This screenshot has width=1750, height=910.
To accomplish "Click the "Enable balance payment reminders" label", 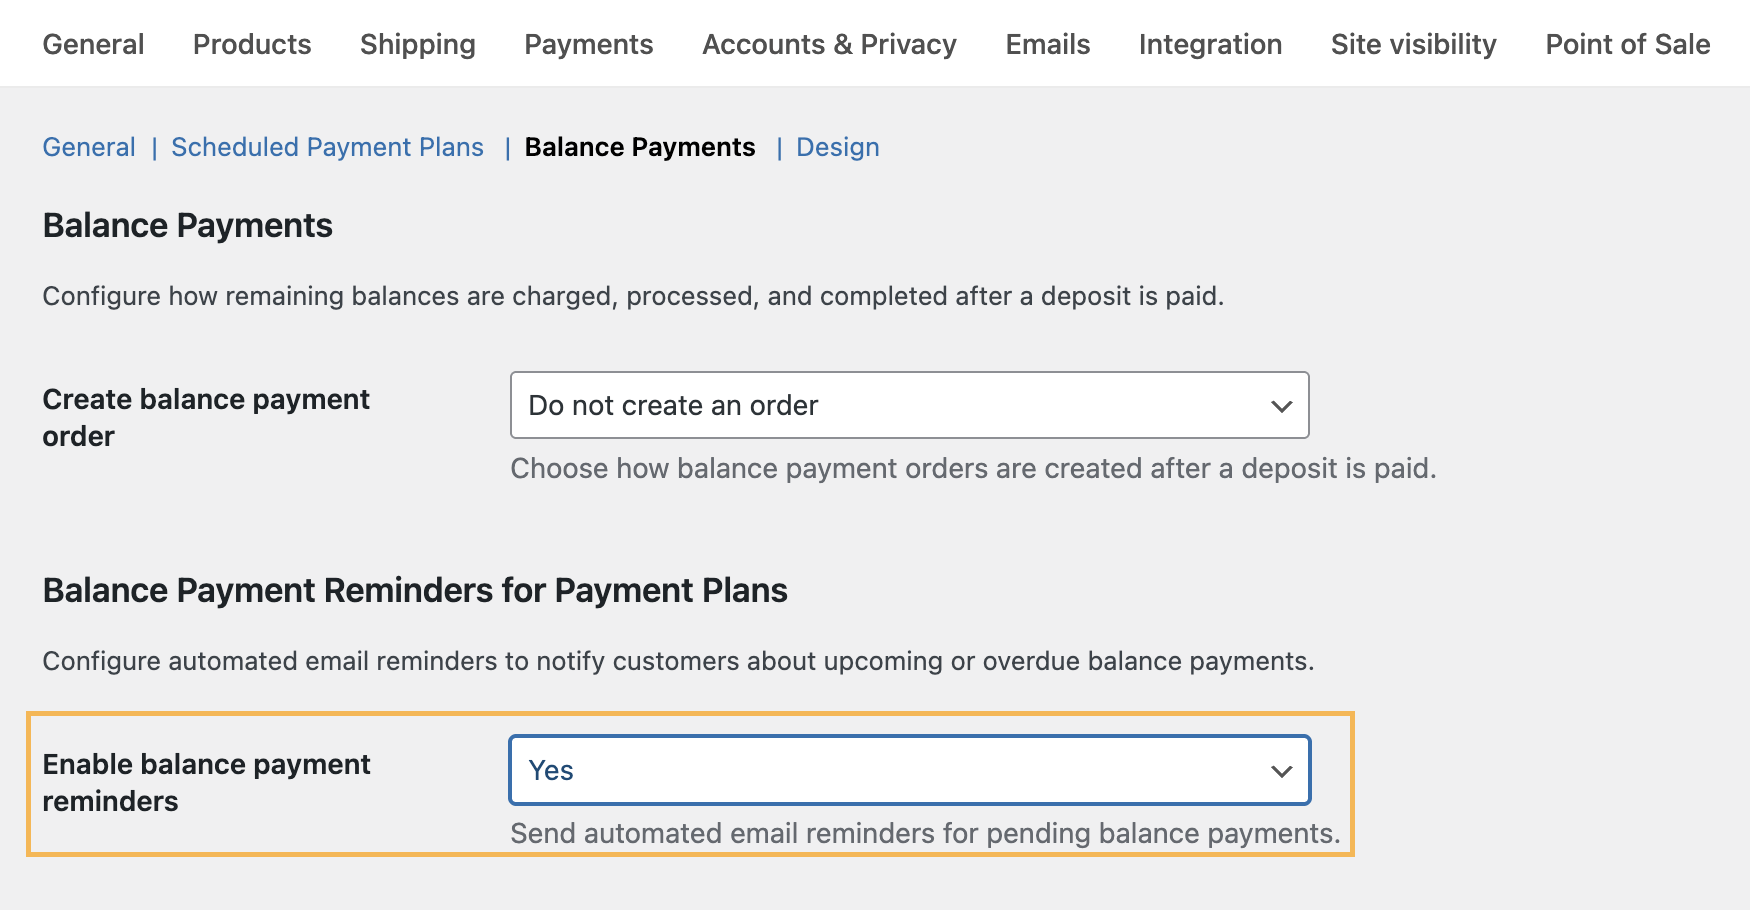I will click(x=206, y=782).
